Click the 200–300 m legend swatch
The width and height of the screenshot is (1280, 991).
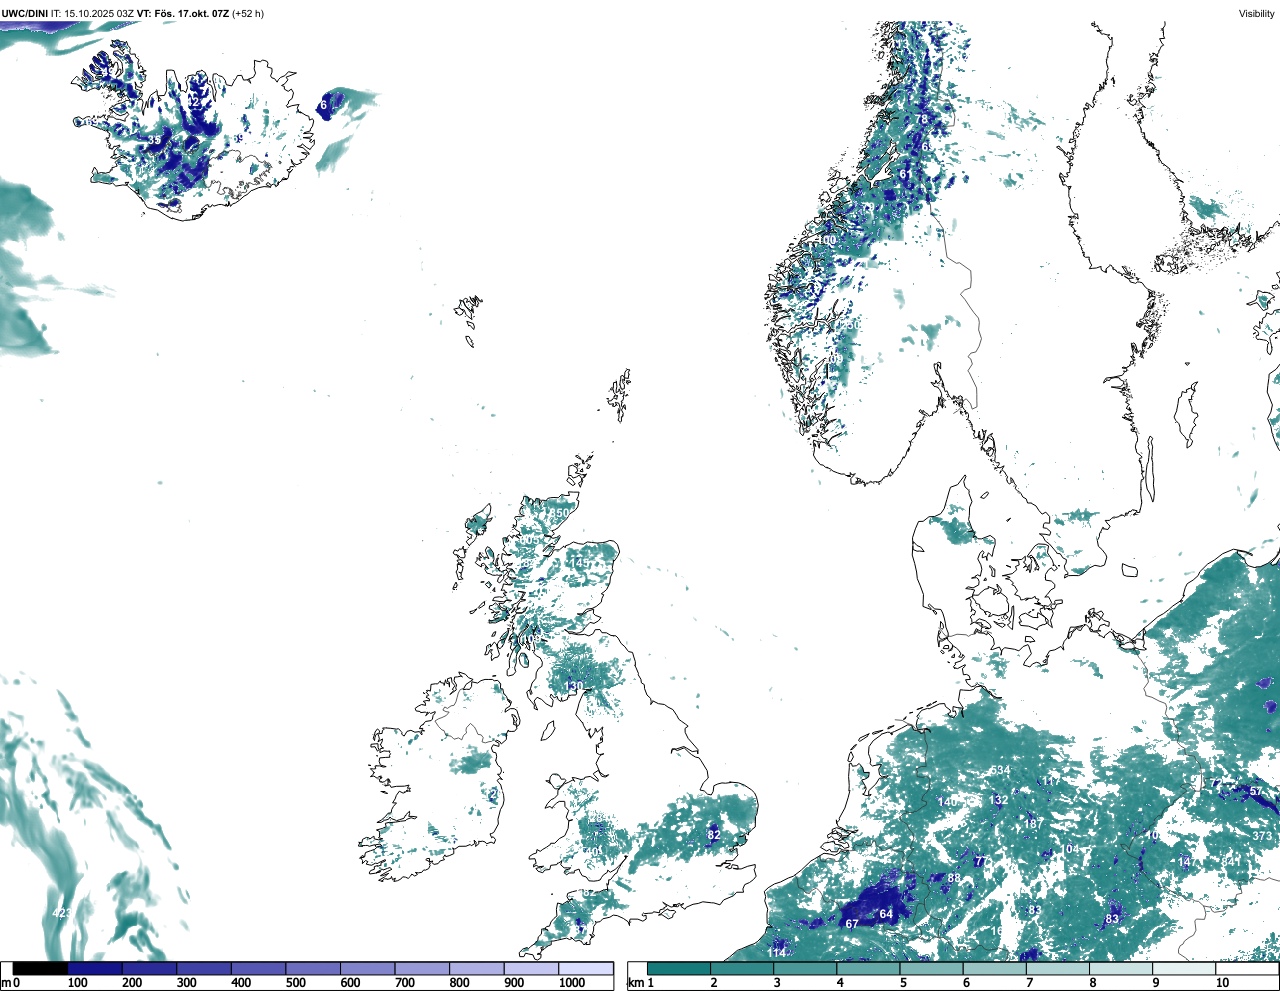149,968
